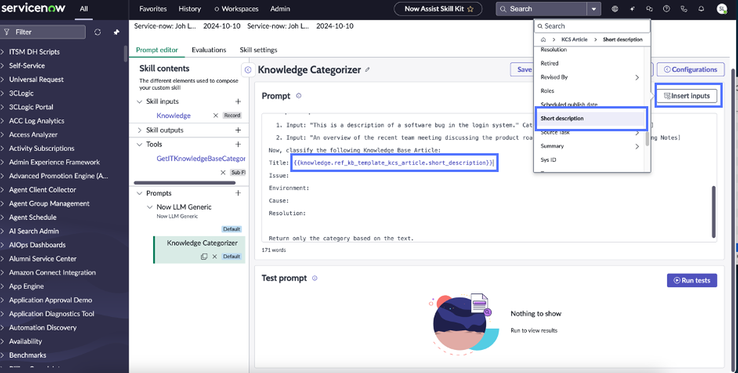Open the notifications bell in the header
The width and height of the screenshot is (738, 373).
pos(701,9)
